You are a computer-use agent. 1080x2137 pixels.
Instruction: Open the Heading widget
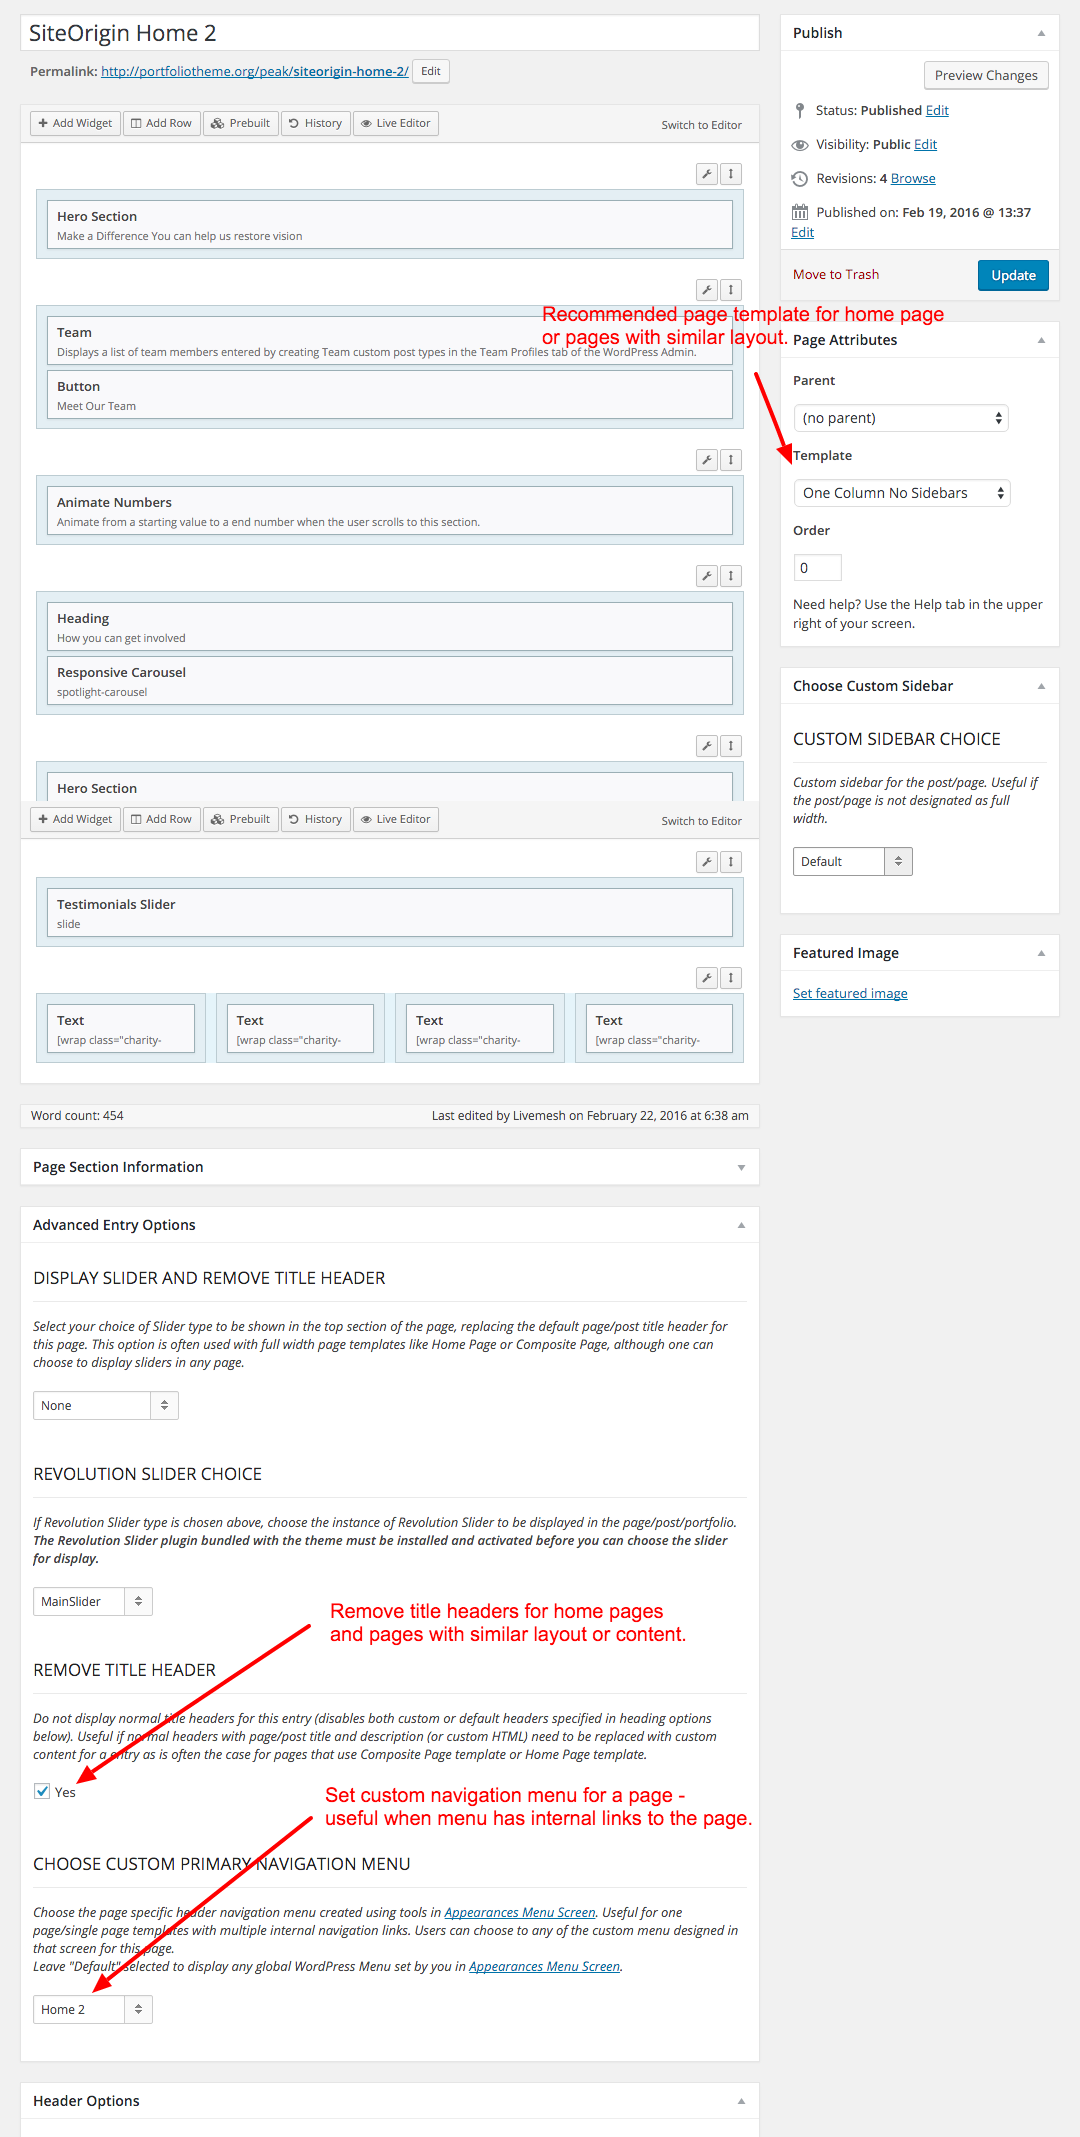coord(390,627)
